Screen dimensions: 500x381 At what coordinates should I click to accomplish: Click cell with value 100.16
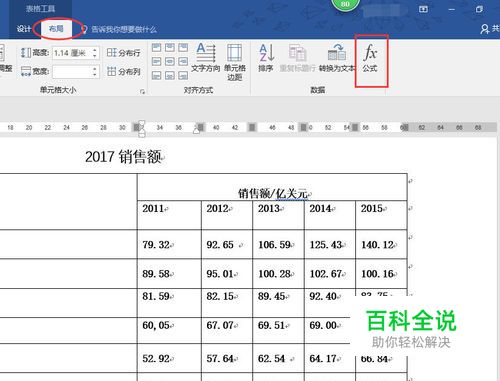tap(381, 274)
